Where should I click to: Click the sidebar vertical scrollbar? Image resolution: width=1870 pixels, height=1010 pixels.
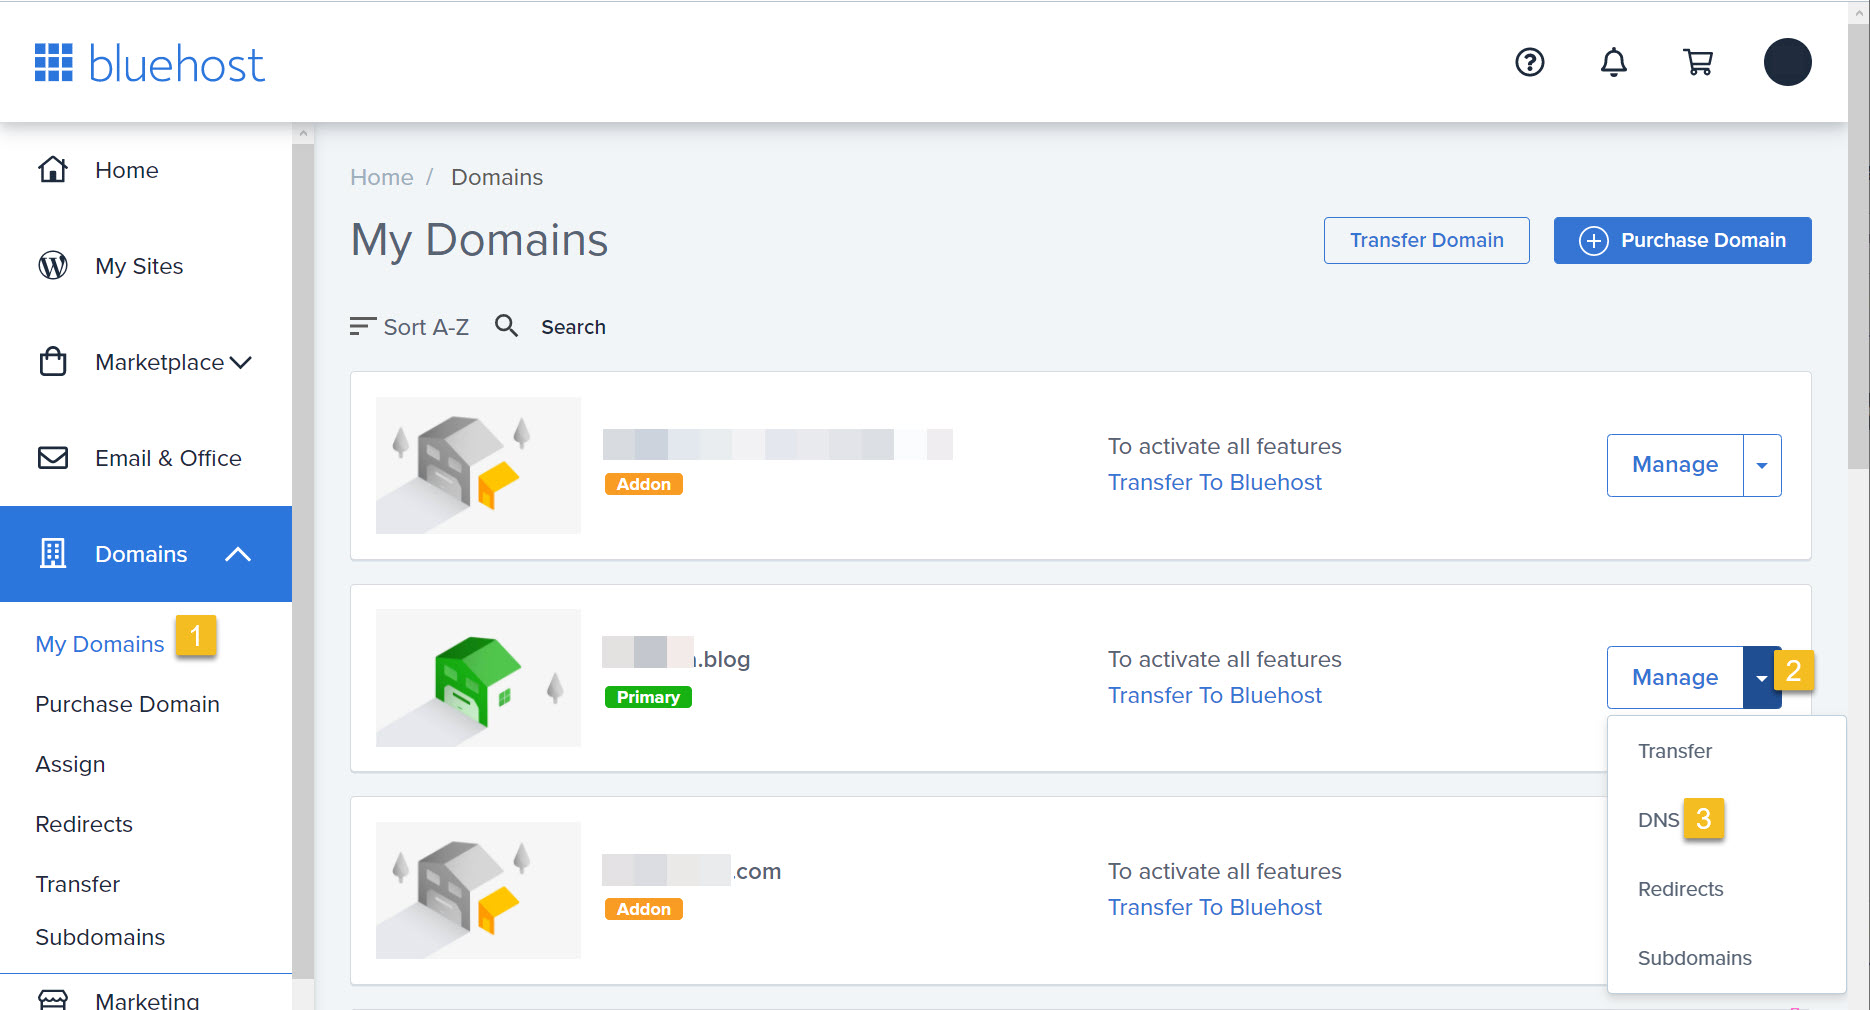pyautogui.click(x=303, y=560)
